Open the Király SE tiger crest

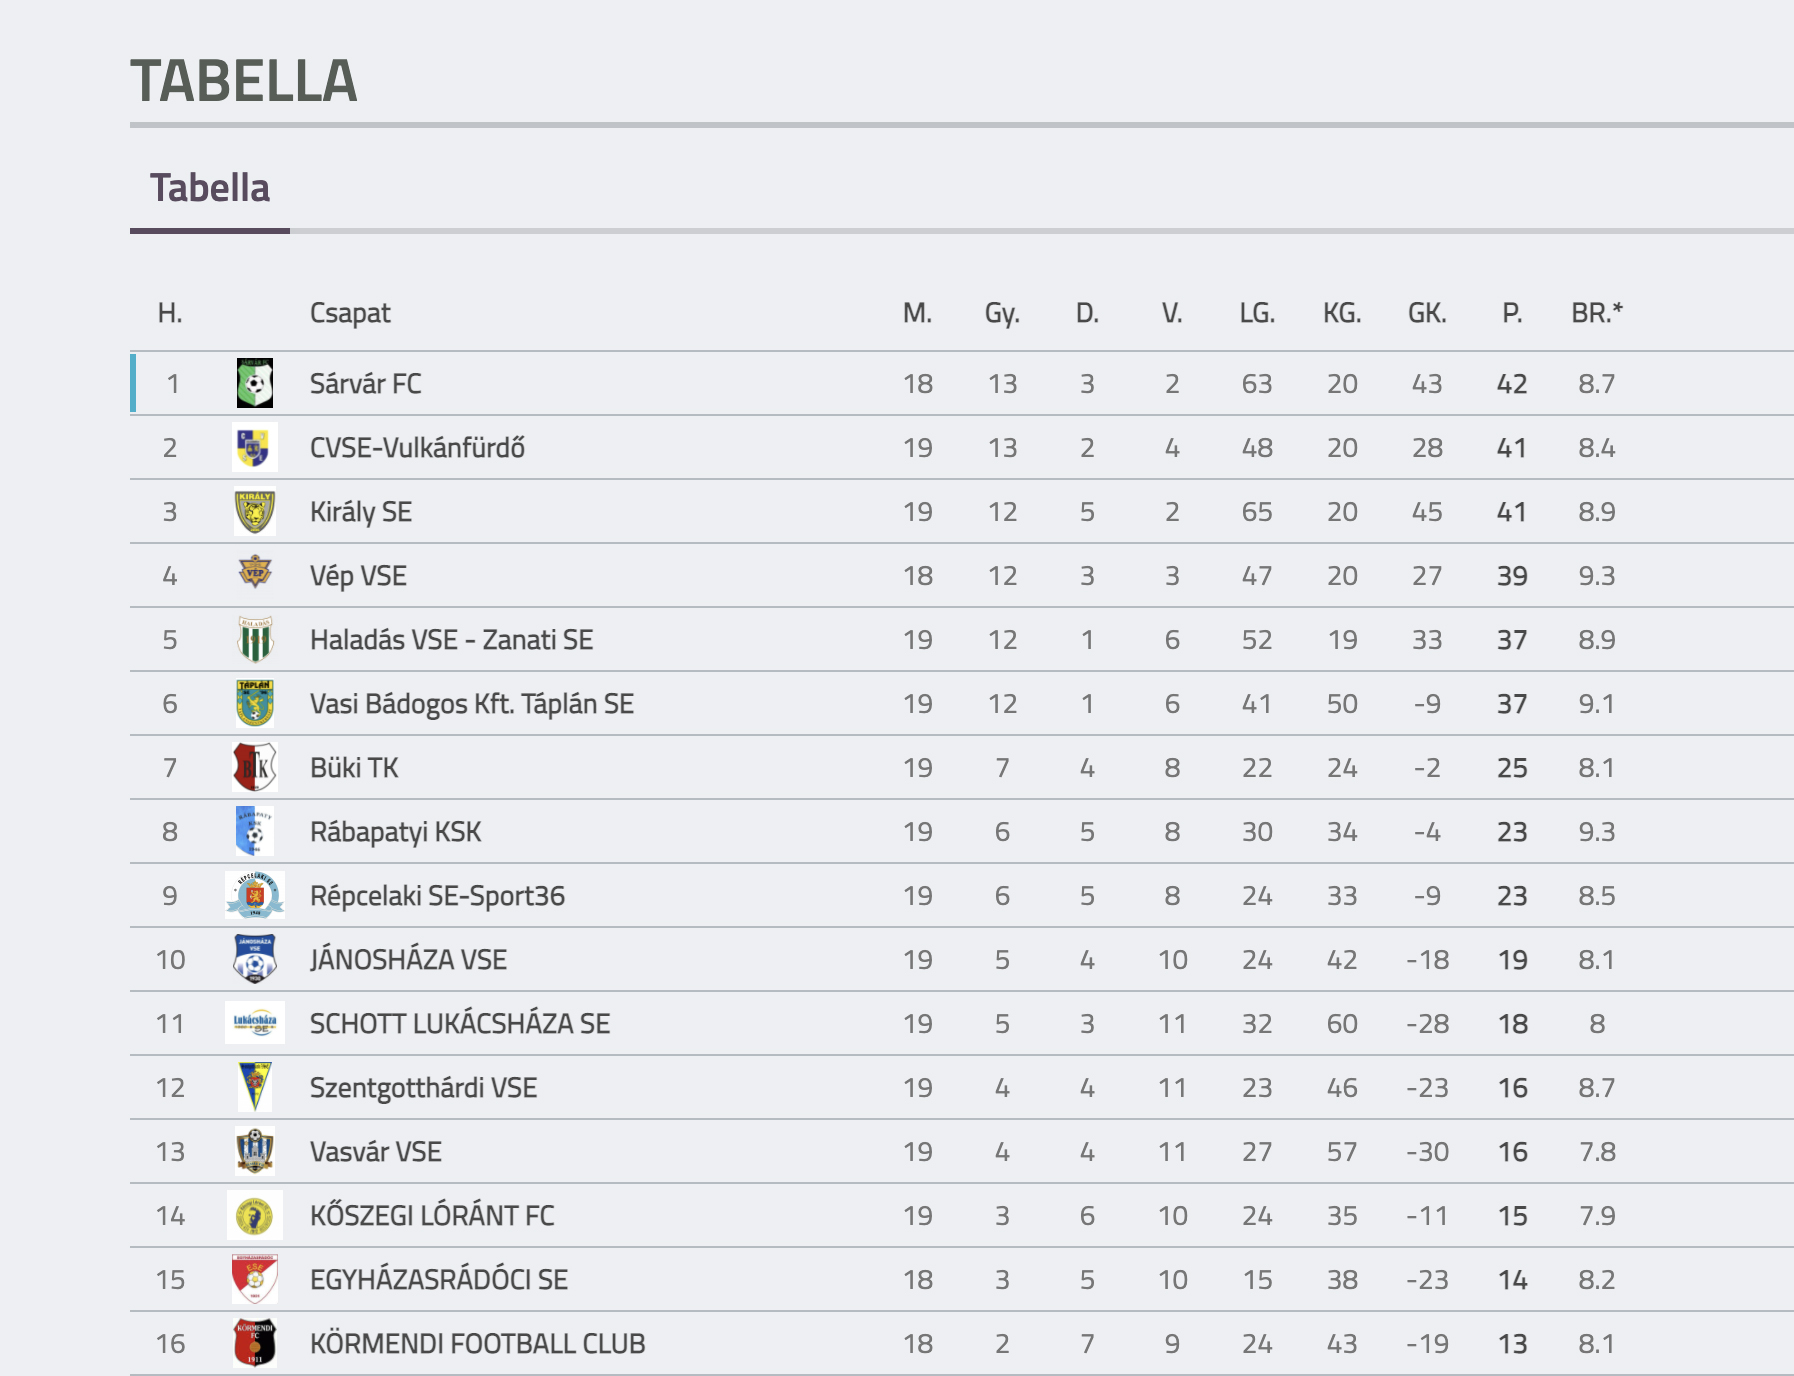255,511
